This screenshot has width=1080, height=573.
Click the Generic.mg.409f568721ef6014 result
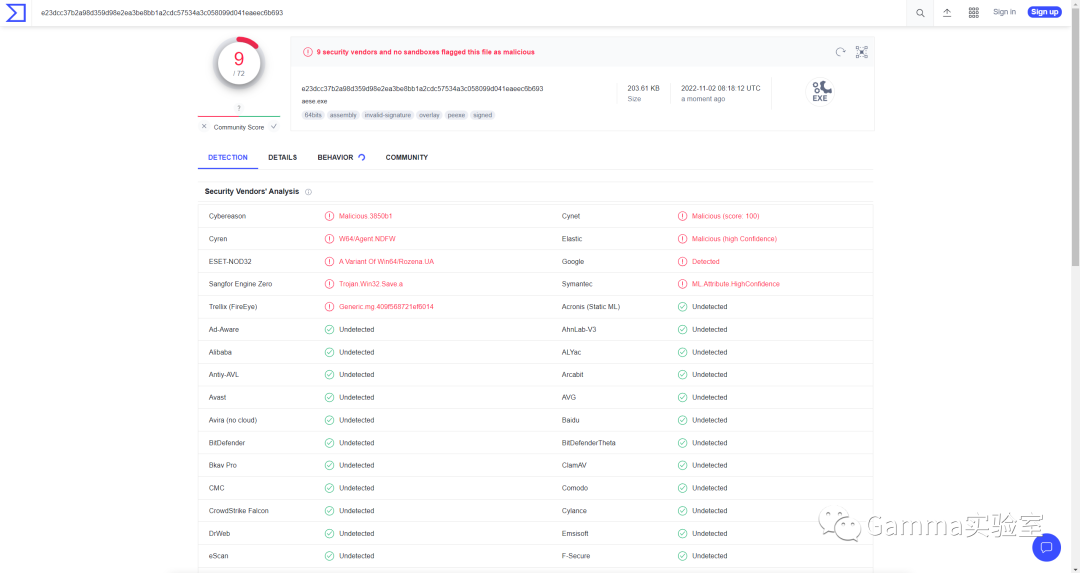tap(386, 306)
